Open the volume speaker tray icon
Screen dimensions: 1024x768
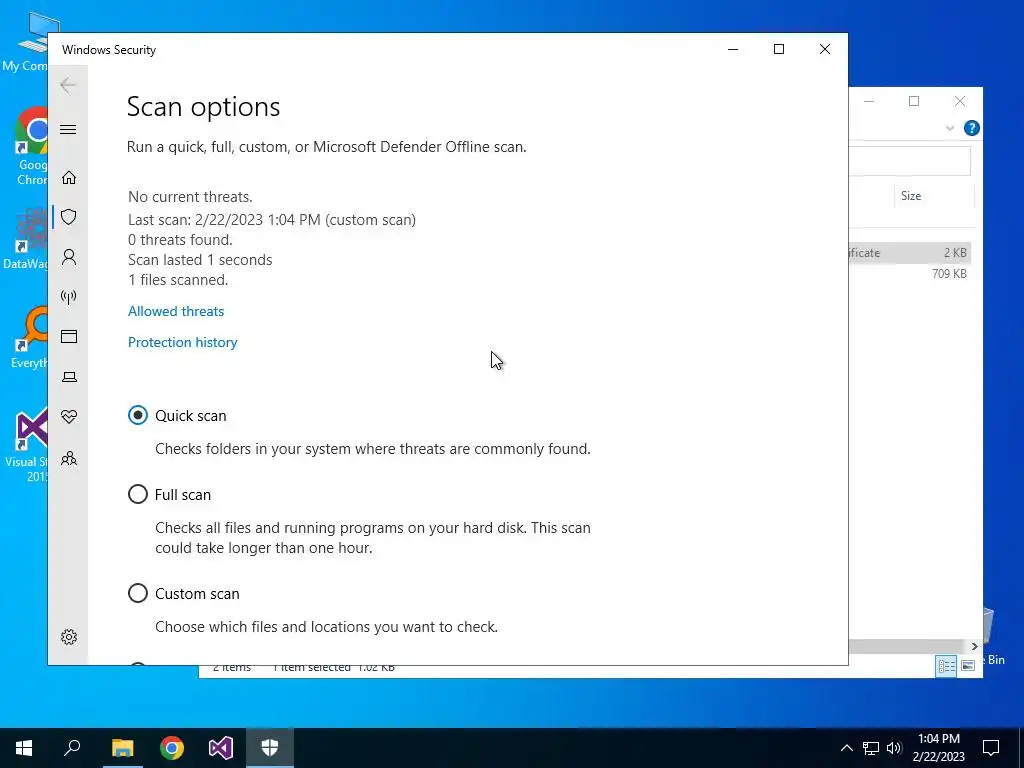pos(894,748)
